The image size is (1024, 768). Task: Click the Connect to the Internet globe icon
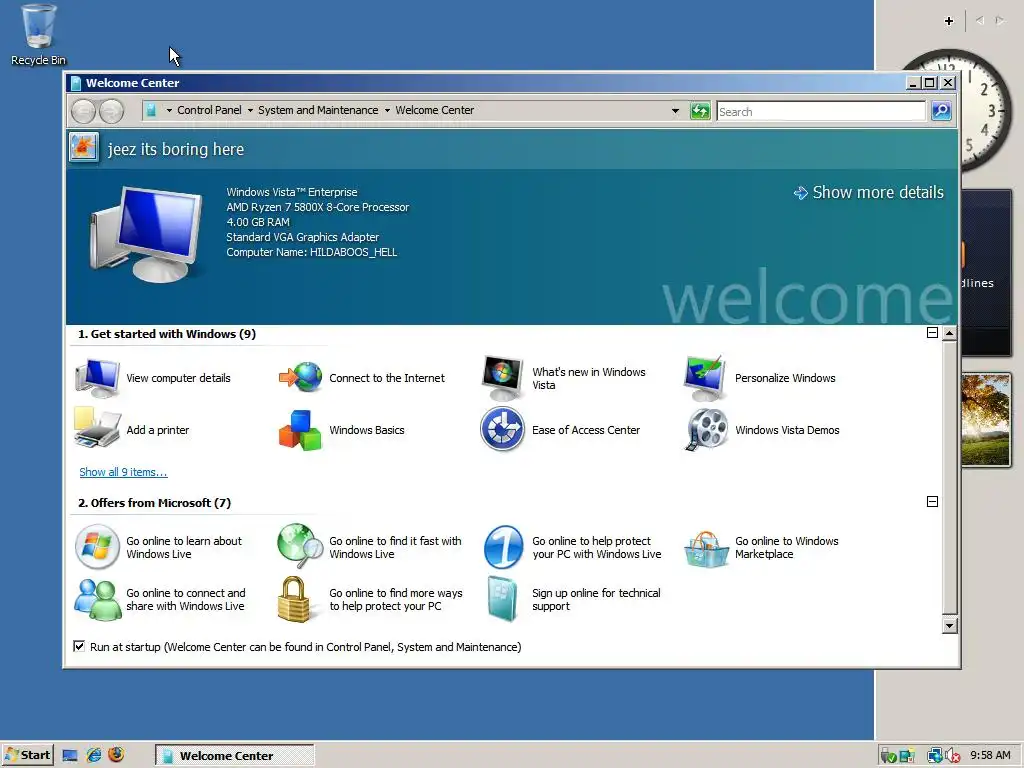300,377
